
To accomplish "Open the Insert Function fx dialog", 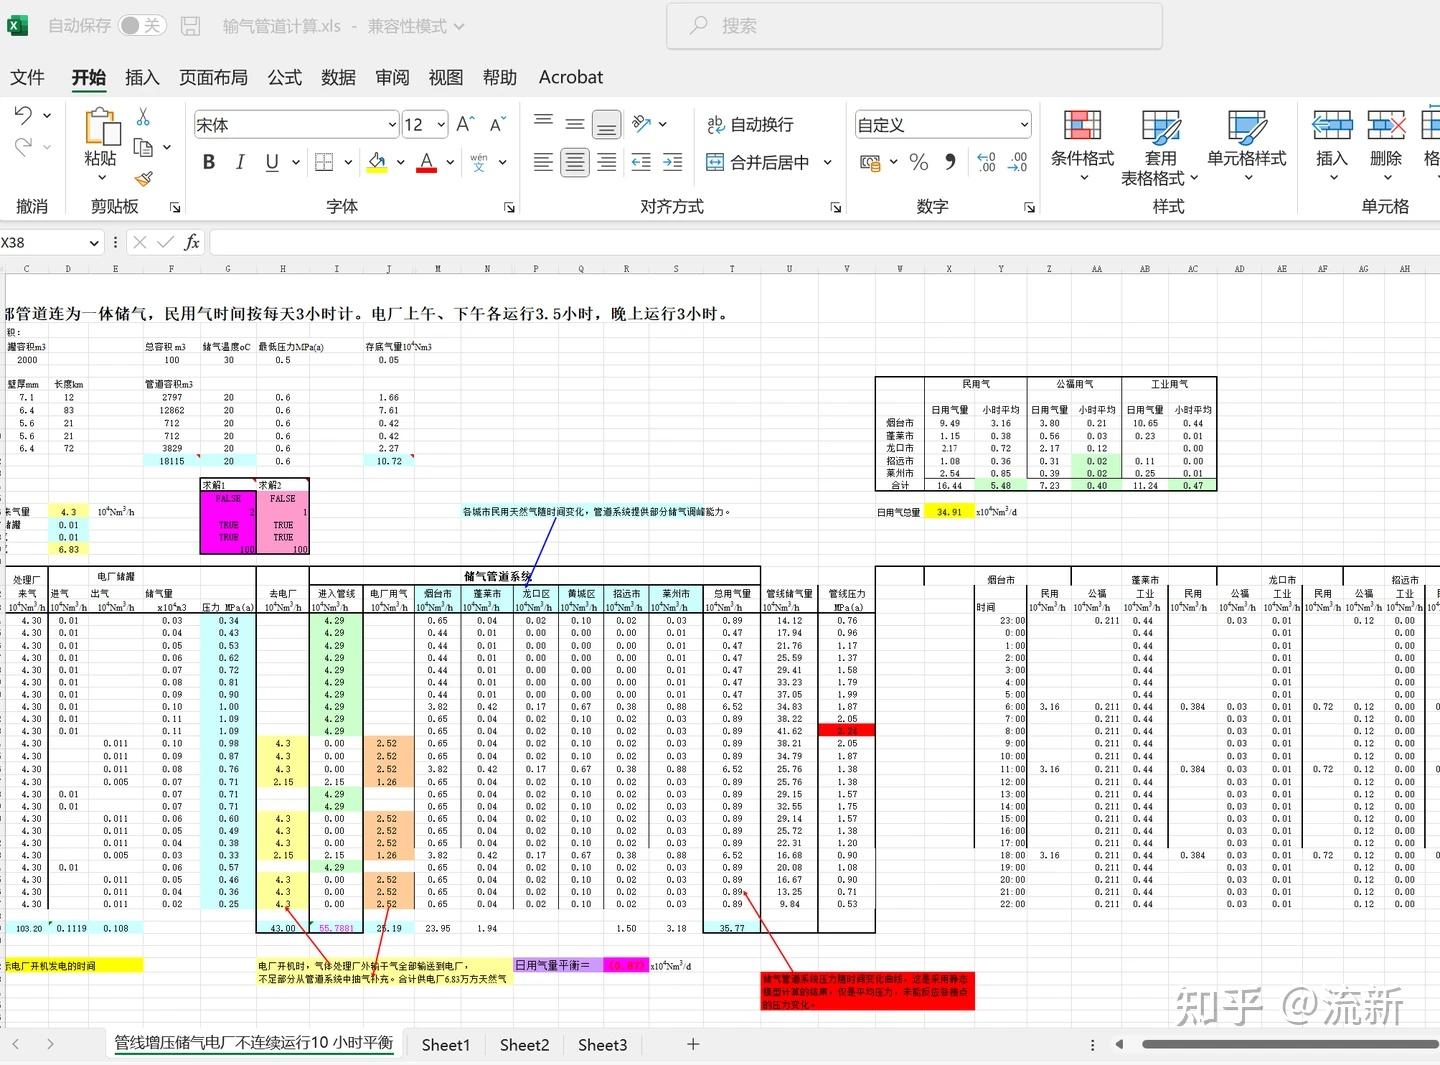I will [x=192, y=242].
